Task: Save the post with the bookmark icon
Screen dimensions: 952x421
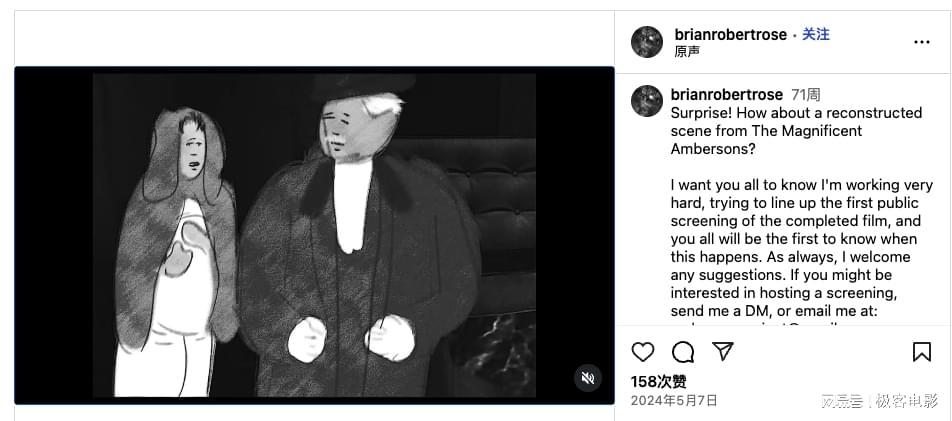Action: pyautogui.click(x=922, y=352)
